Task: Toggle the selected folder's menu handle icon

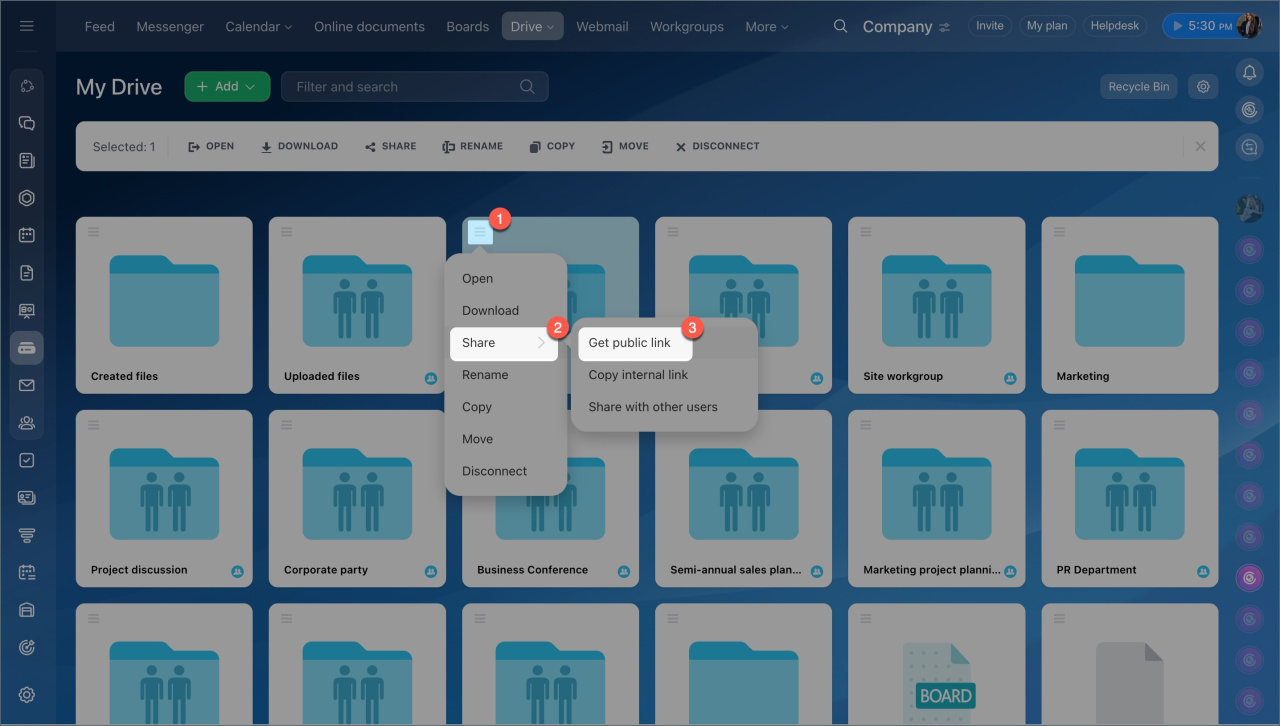Action: [480, 232]
